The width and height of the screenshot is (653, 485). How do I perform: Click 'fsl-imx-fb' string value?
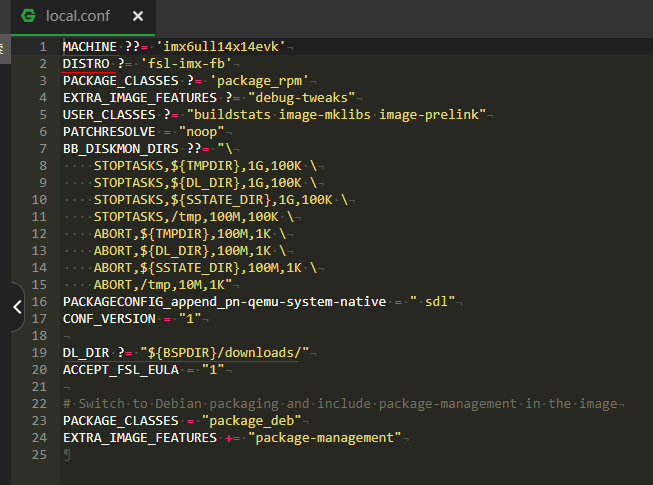point(186,64)
